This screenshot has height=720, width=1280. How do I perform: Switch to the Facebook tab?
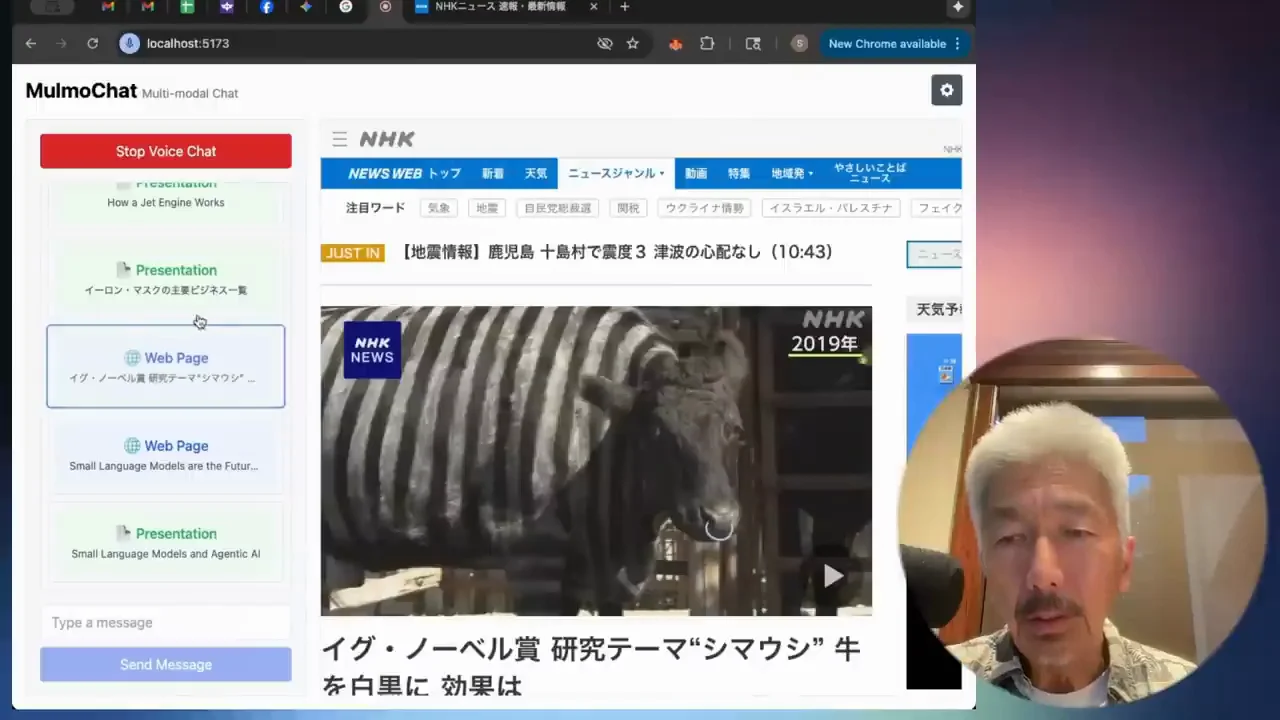tap(266, 6)
